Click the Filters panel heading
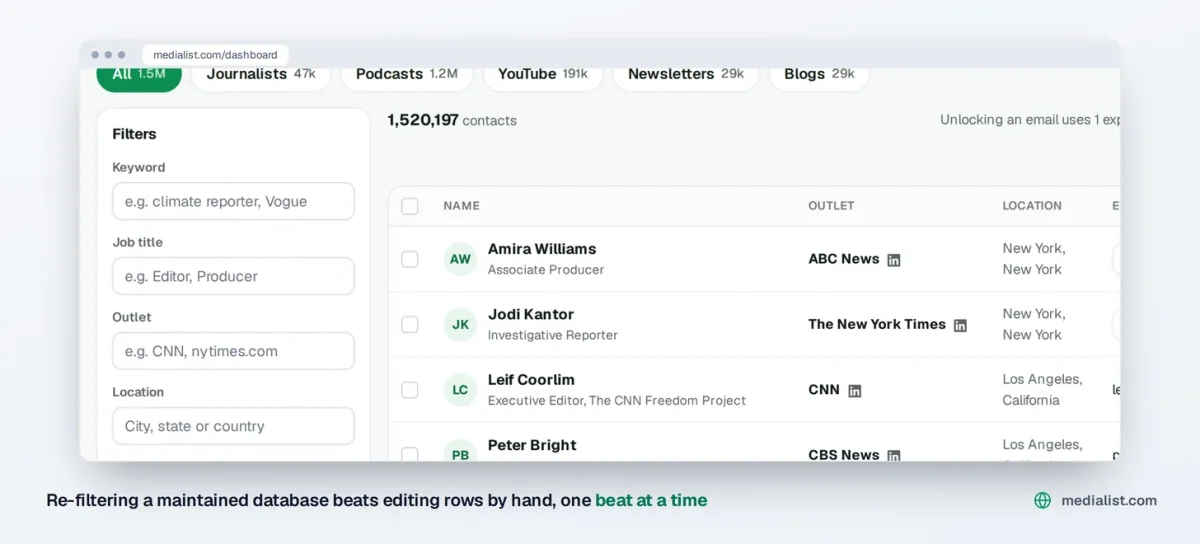The height and width of the screenshot is (544, 1200). click(134, 134)
